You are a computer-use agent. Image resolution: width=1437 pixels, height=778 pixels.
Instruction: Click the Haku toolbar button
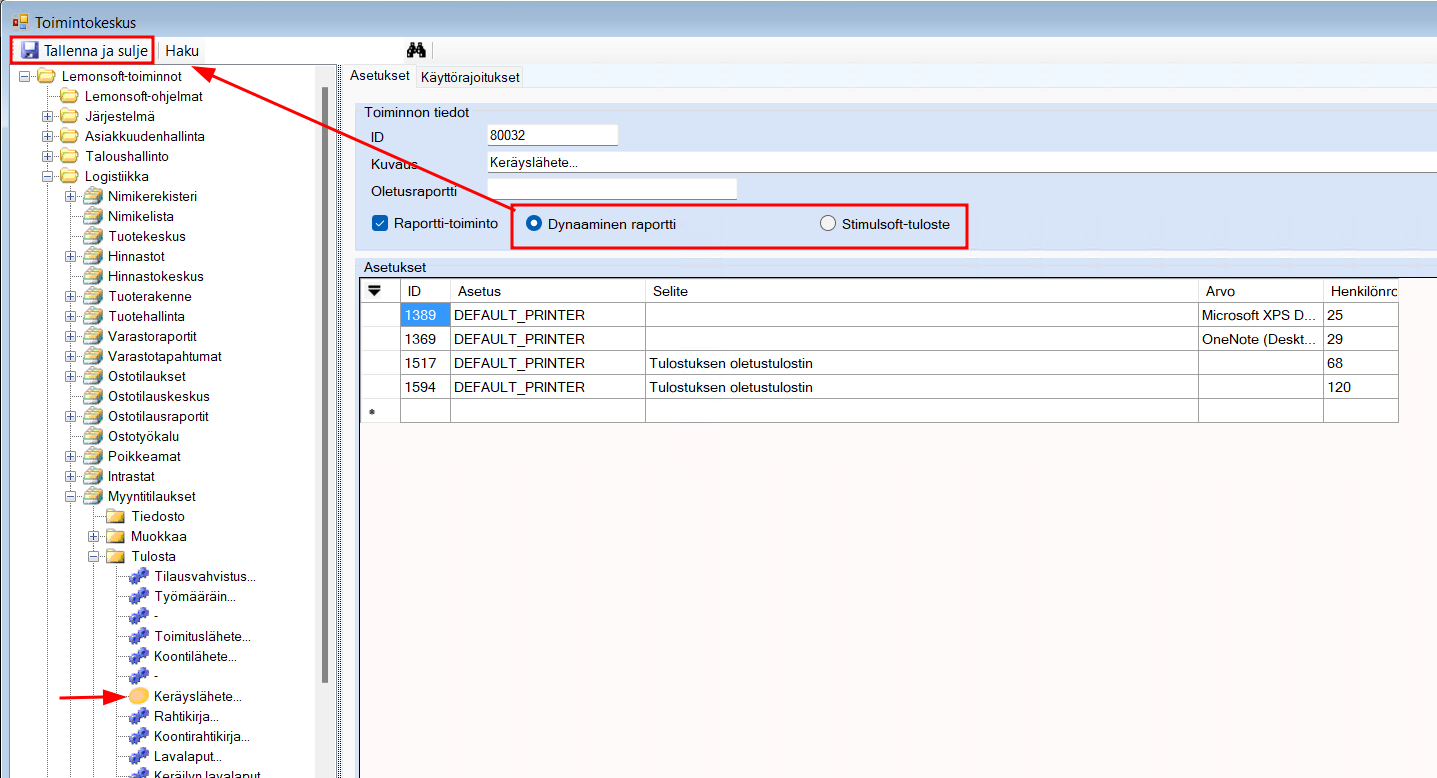point(182,50)
